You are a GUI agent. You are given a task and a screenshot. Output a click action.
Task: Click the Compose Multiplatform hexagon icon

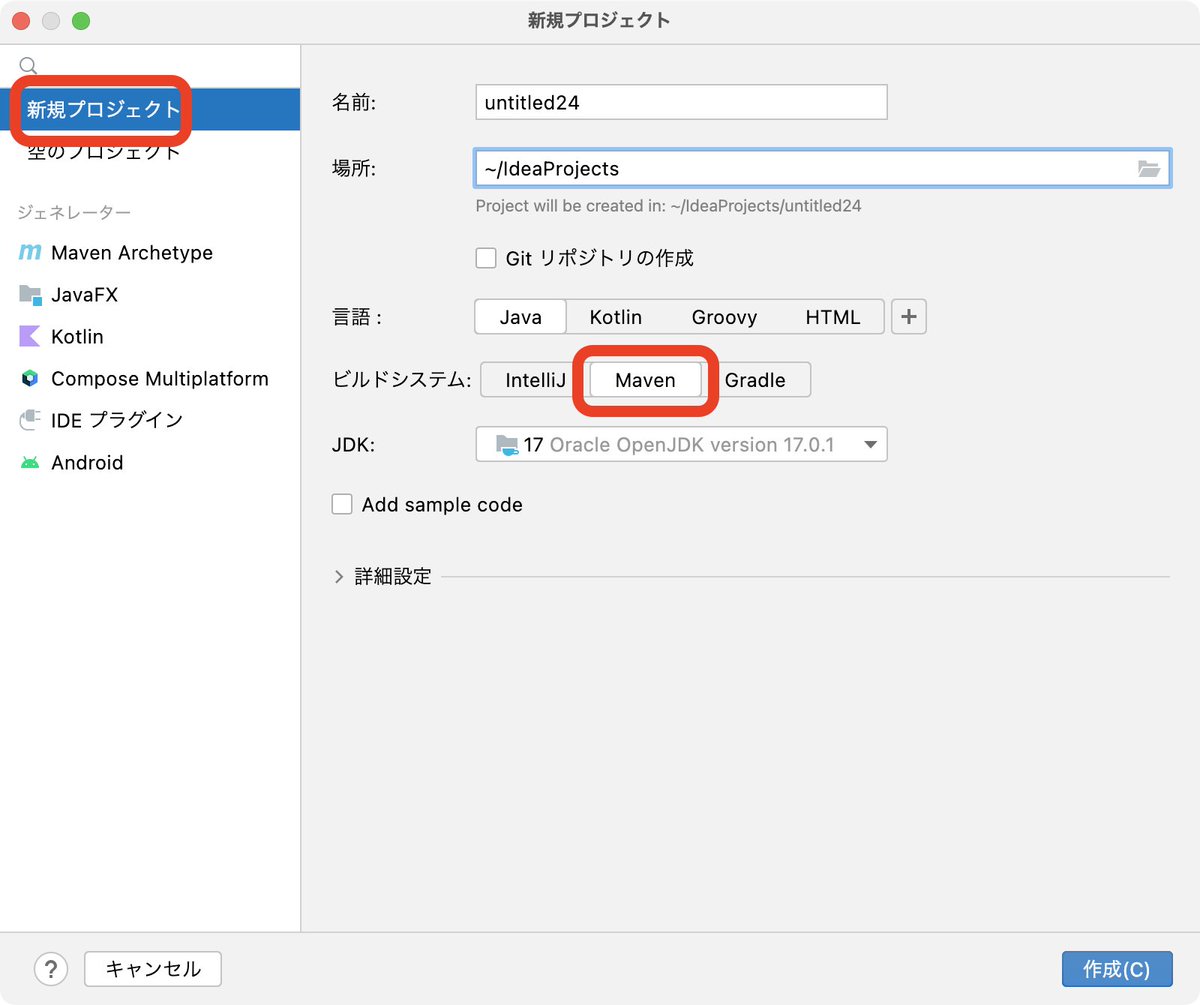click(30, 379)
